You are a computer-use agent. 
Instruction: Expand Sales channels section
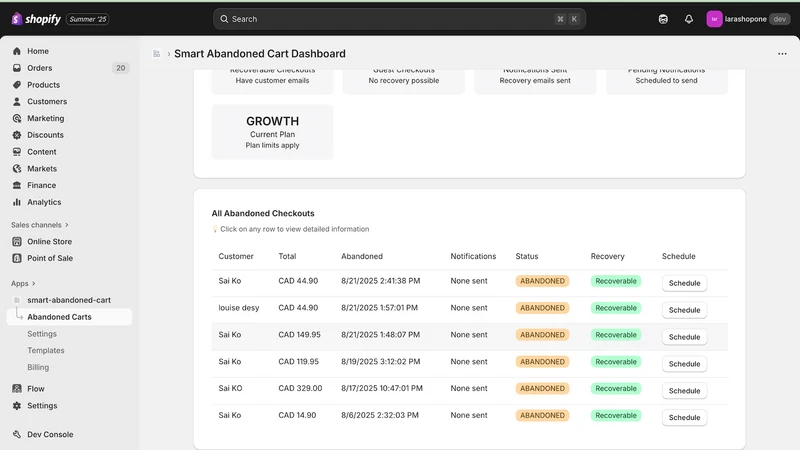40,224
